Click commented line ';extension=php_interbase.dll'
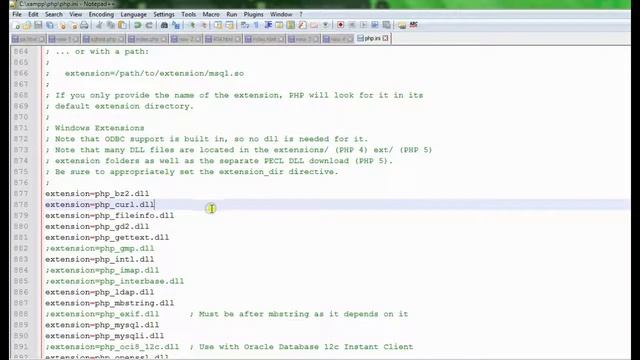The height and width of the screenshot is (360, 640). (x=115, y=281)
